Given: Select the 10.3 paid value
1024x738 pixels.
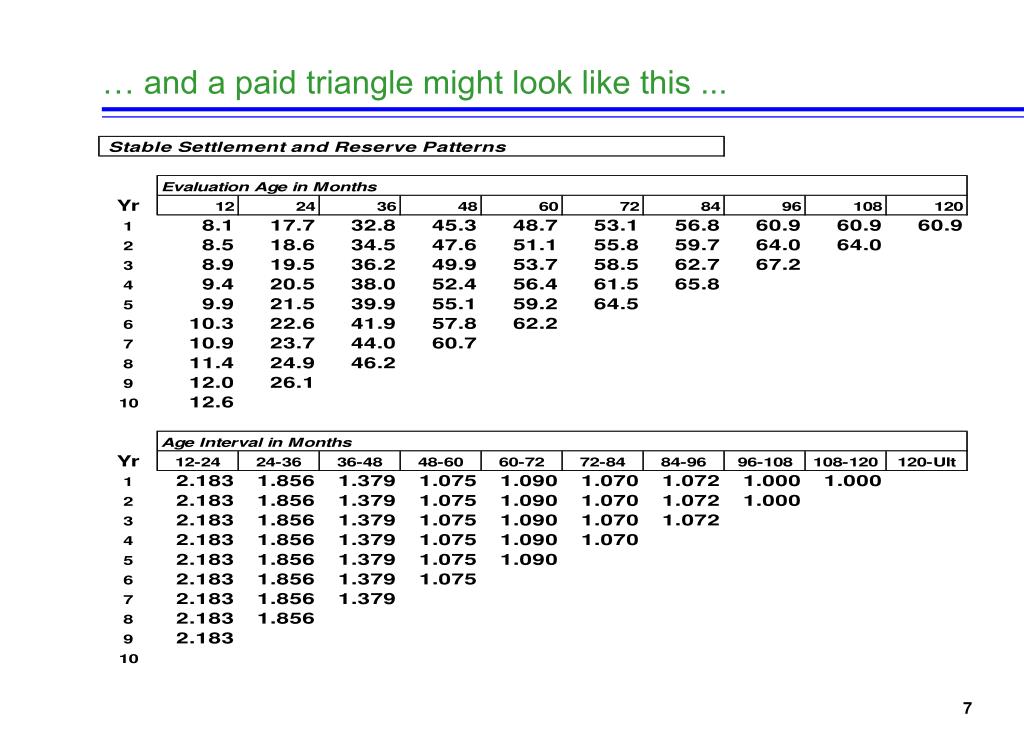Looking at the screenshot, I should (x=212, y=324).
